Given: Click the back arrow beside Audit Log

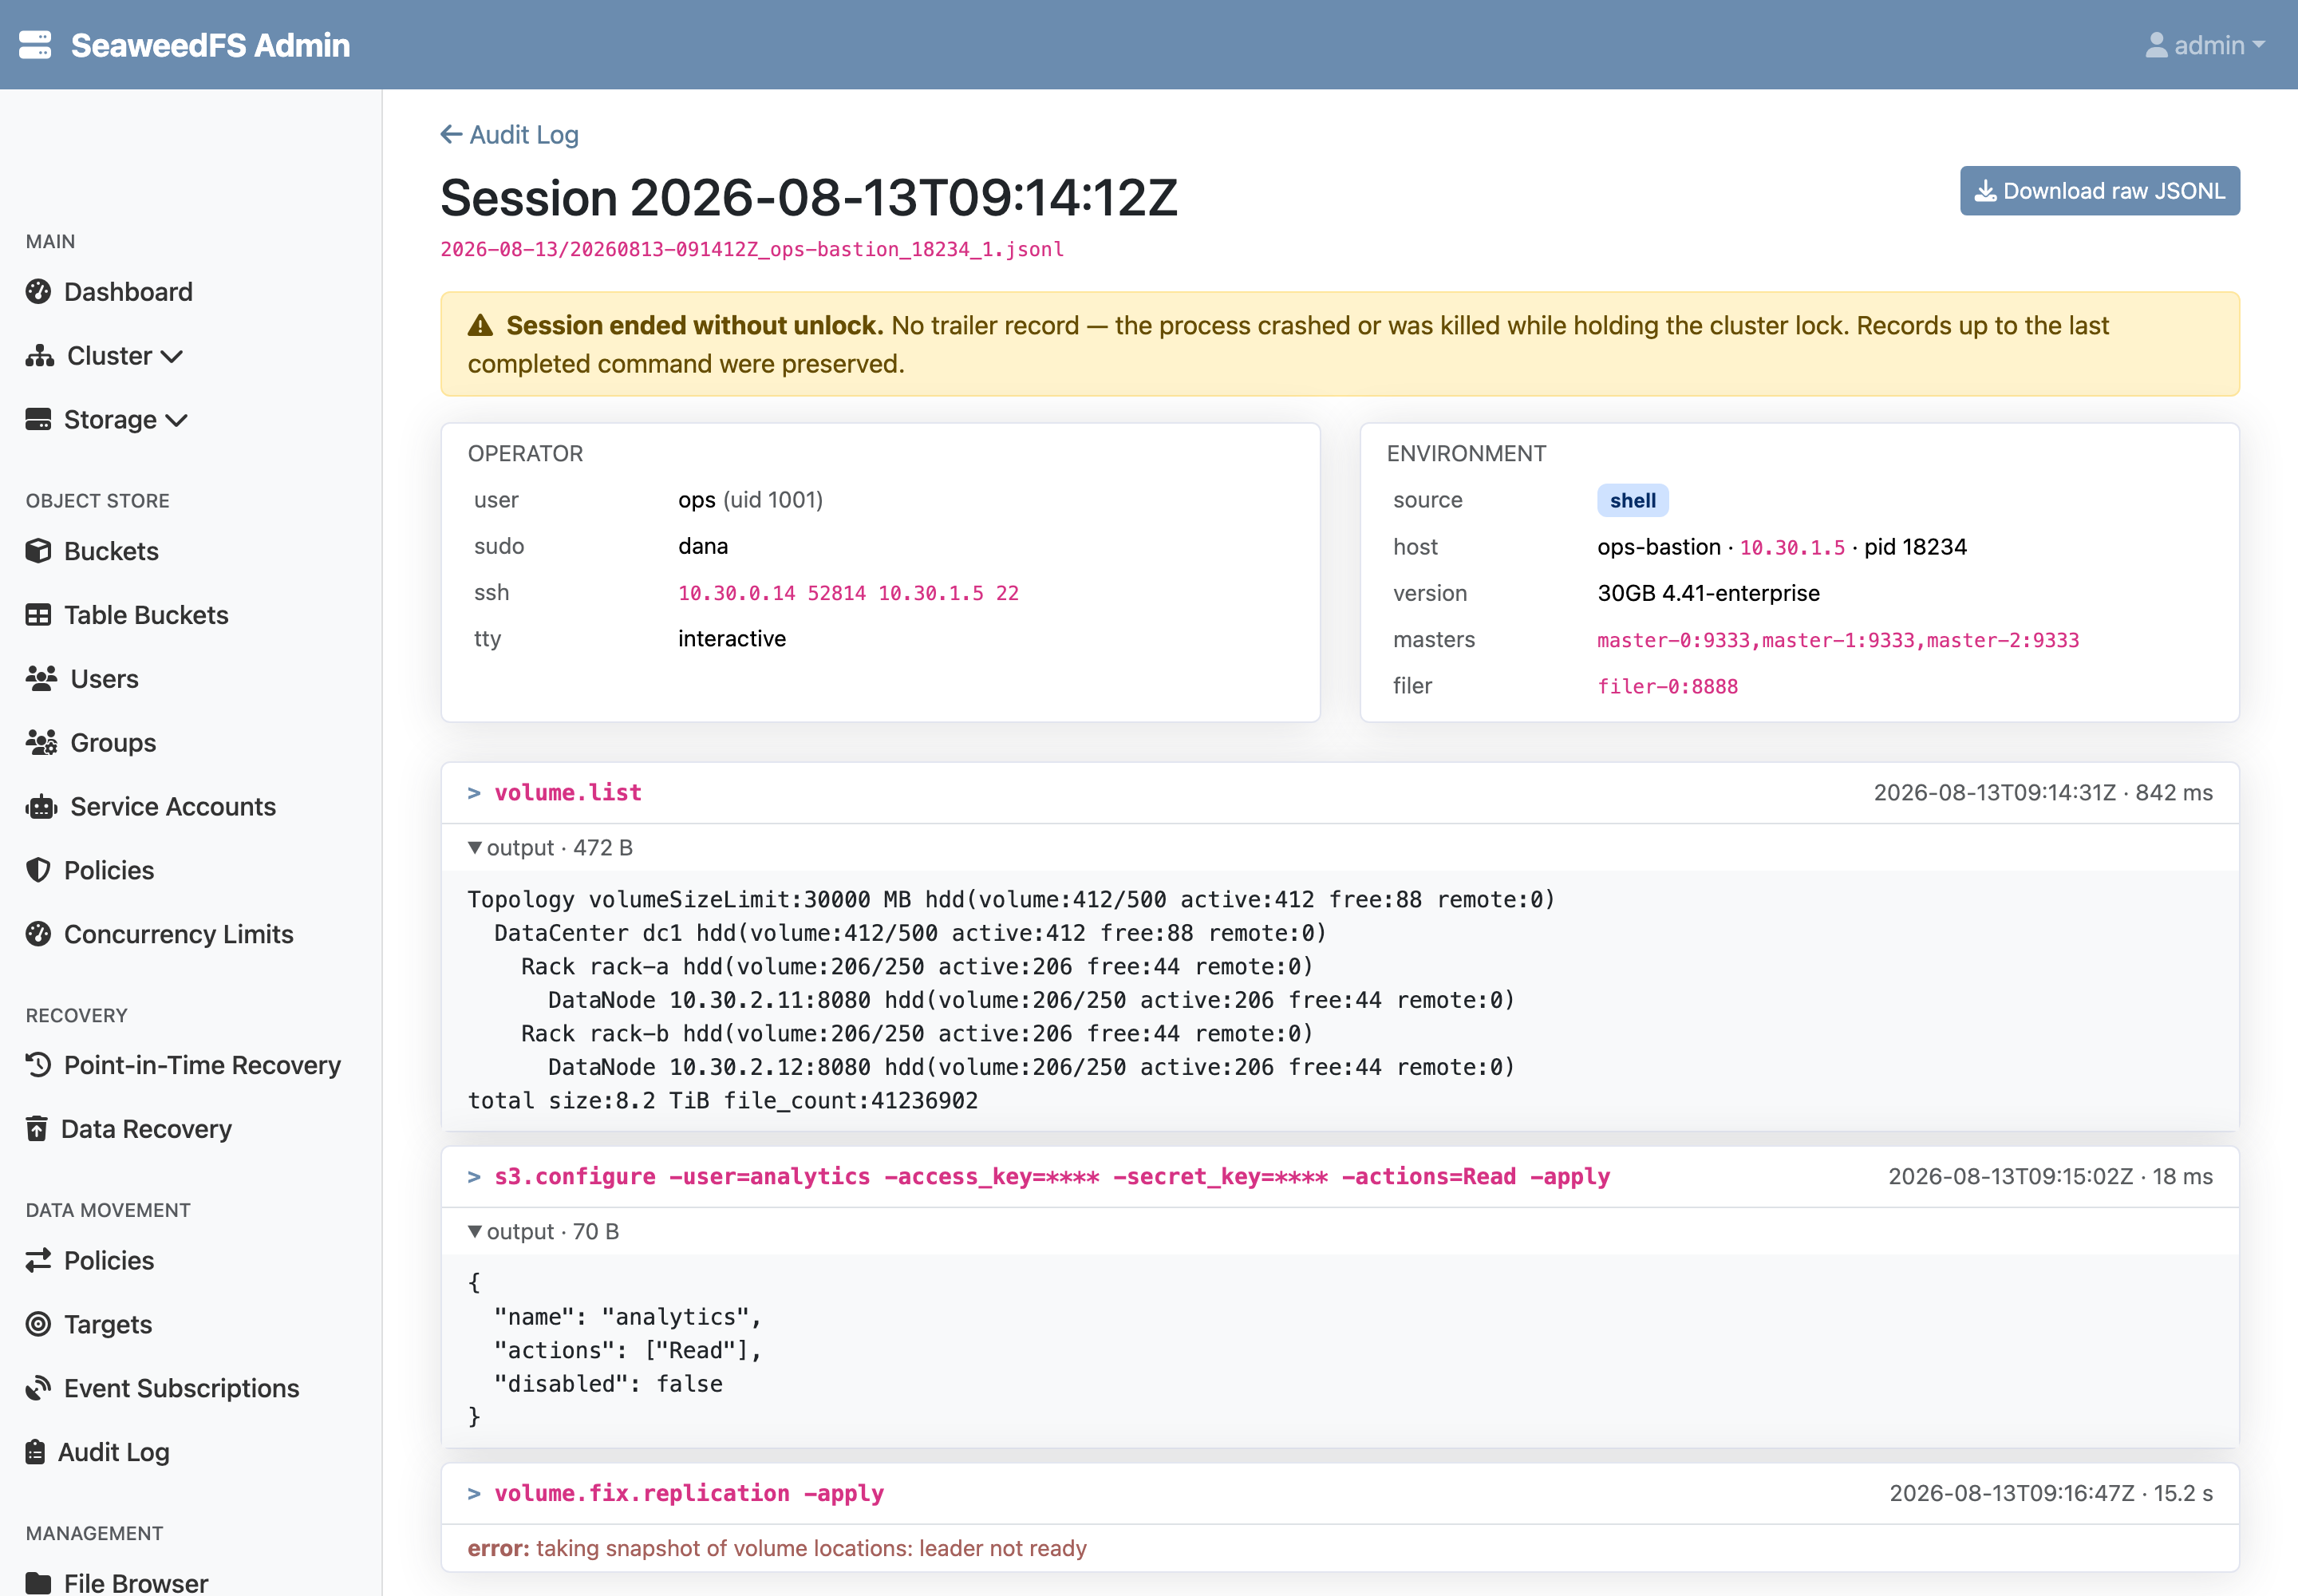Looking at the screenshot, I should [x=451, y=134].
